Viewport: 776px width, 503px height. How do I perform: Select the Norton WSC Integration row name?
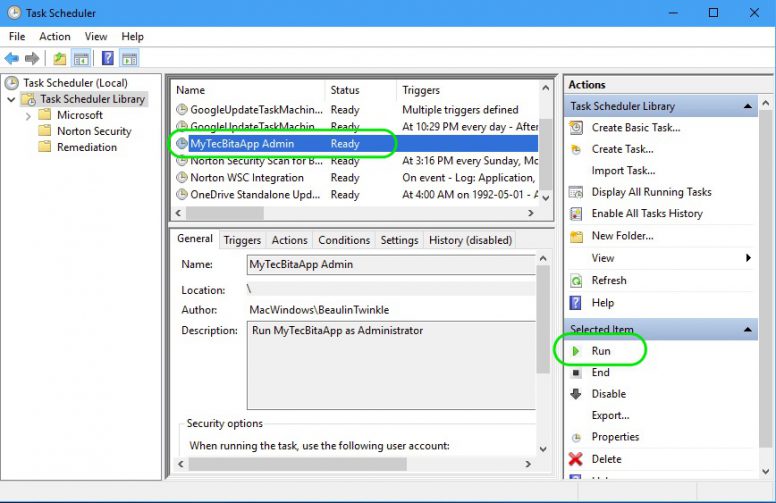point(247,177)
